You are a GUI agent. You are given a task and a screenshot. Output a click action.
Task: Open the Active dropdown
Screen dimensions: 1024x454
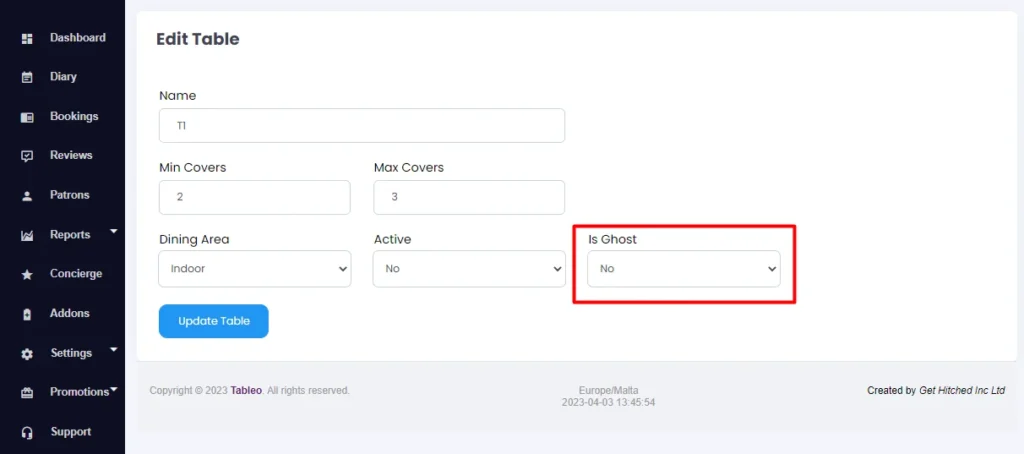tap(469, 268)
